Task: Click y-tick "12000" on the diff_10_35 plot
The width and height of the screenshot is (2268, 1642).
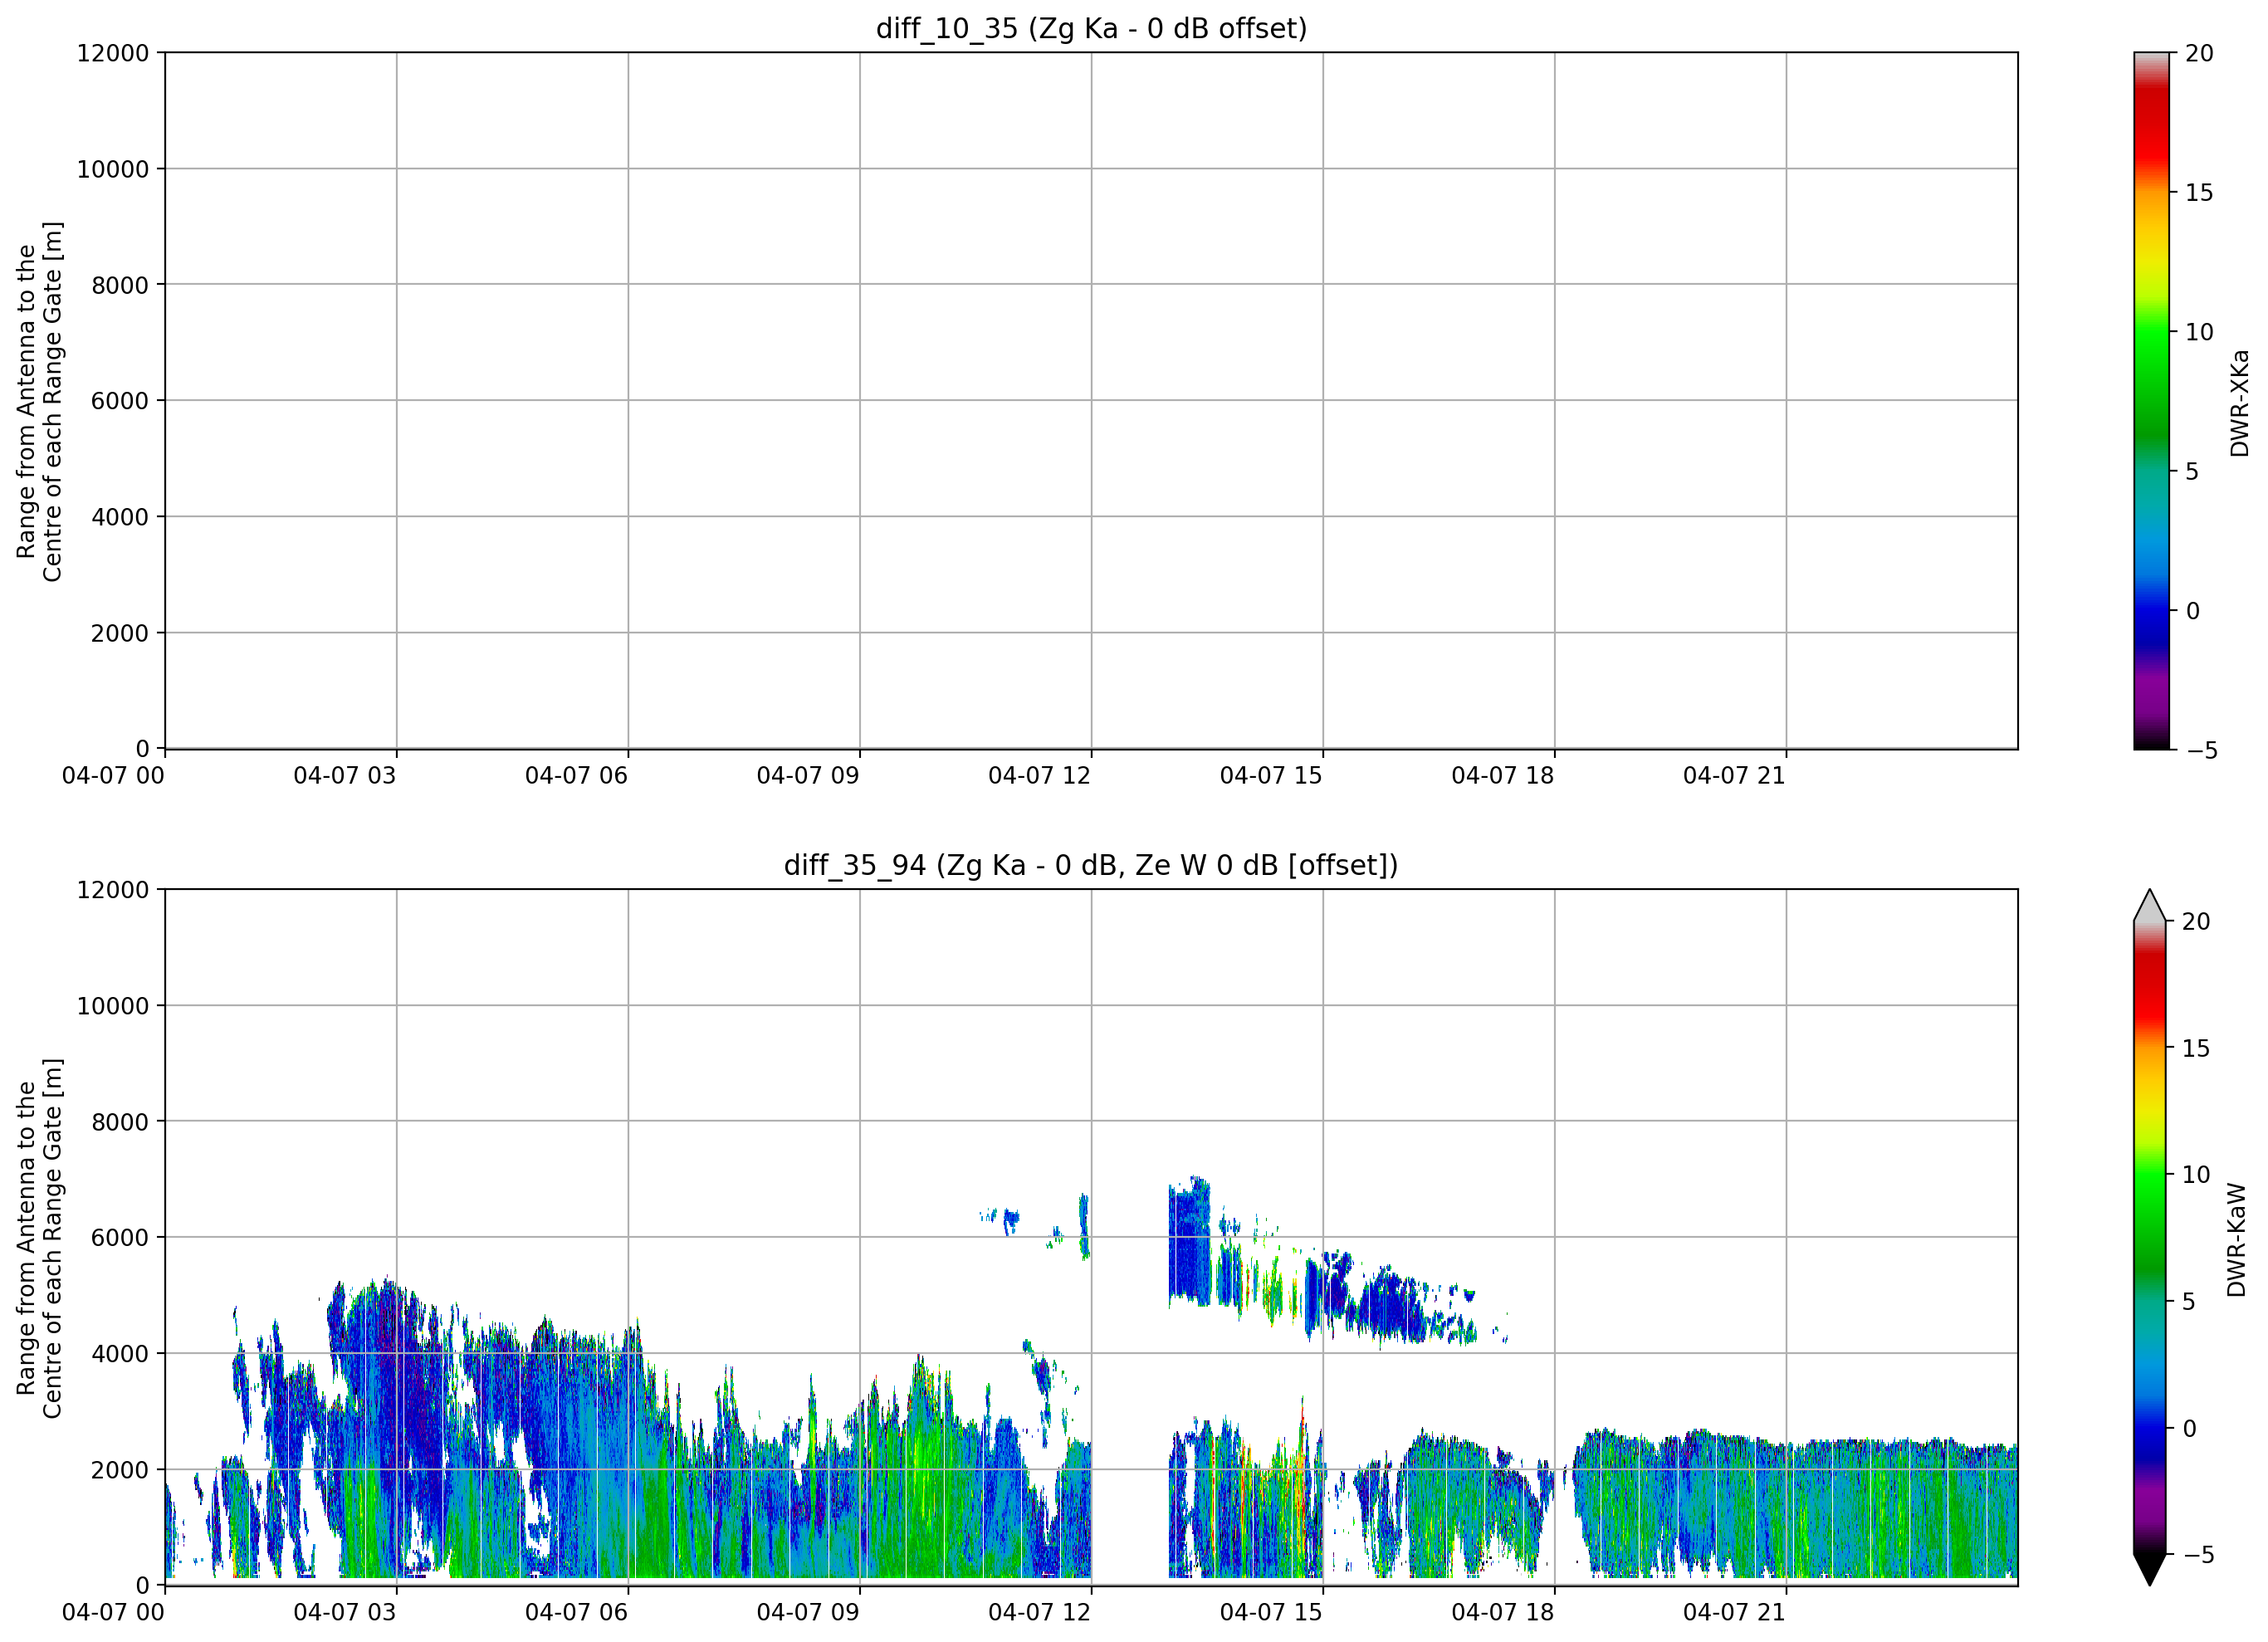Action: 113,53
